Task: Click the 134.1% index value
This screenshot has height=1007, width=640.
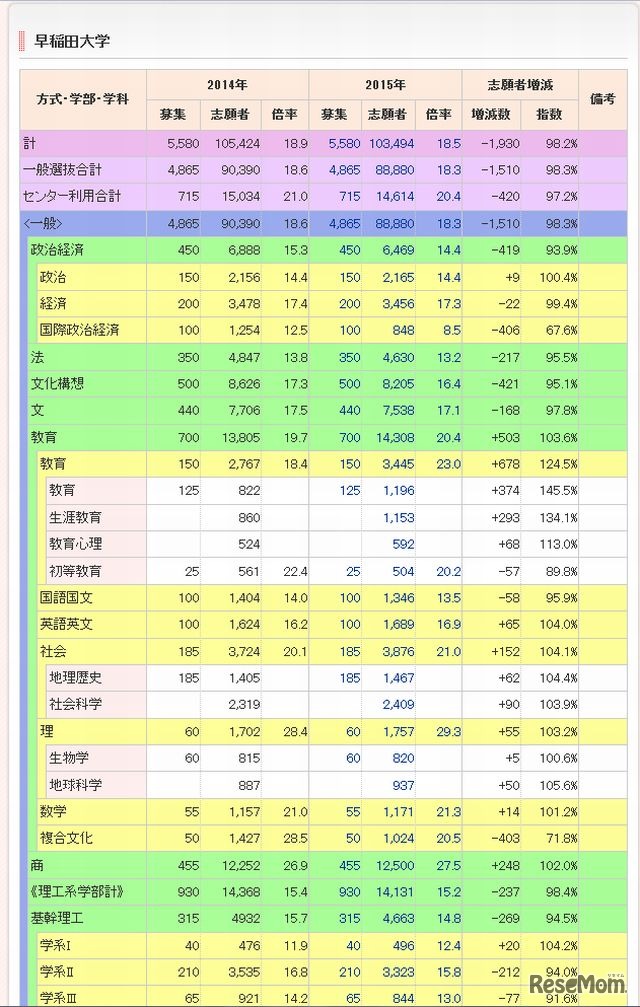Action: pos(558,518)
